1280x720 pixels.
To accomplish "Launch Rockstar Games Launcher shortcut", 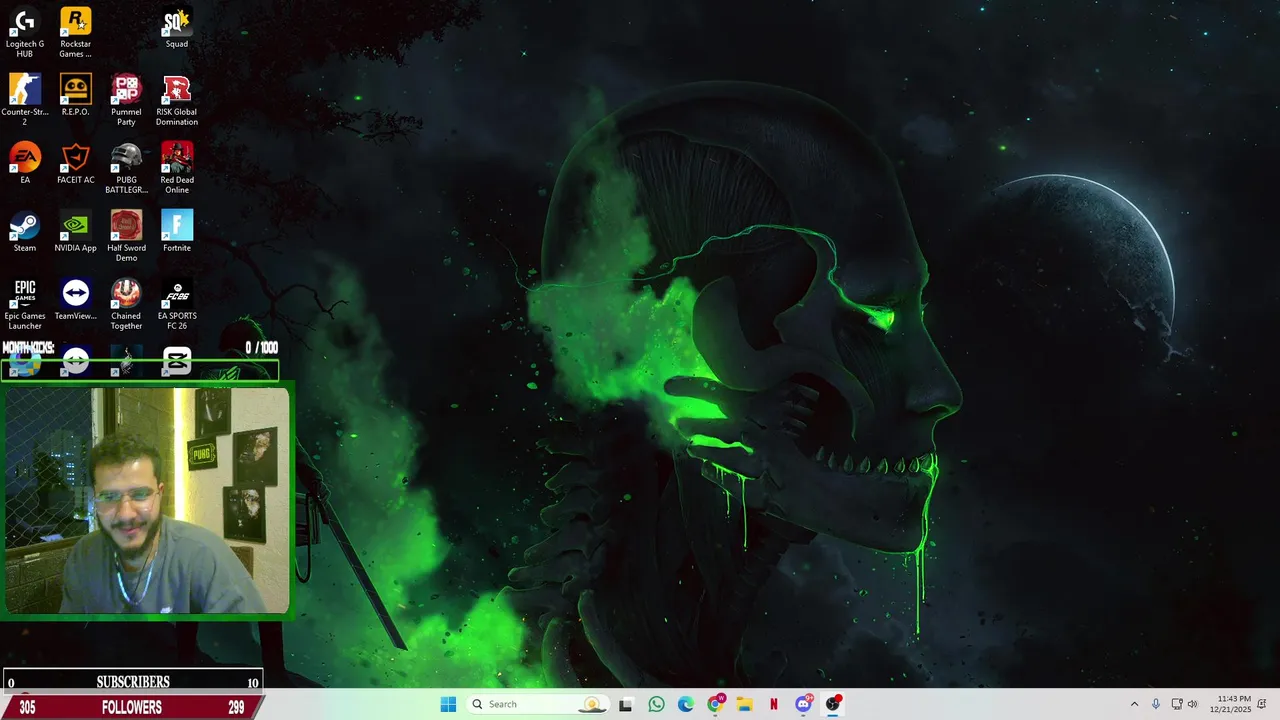I will click(76, 32).
